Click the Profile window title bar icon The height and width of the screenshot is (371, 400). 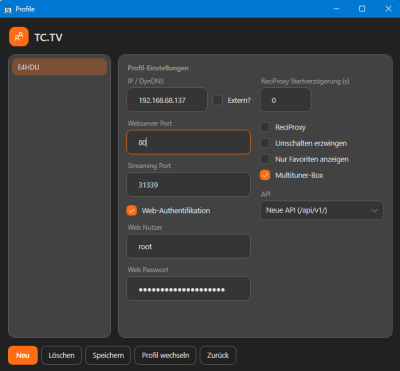pos(8,9)
